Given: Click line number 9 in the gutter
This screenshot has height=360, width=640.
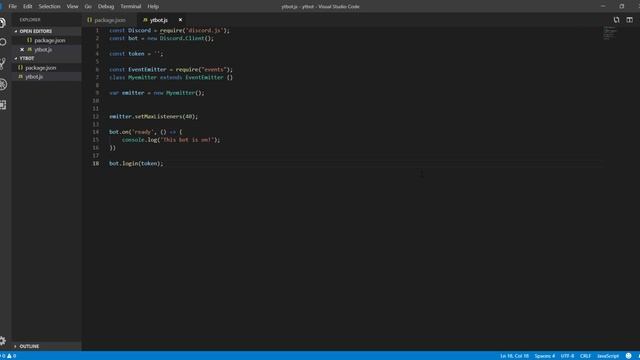Looking at the screenshot, I should tap(97, 93).
